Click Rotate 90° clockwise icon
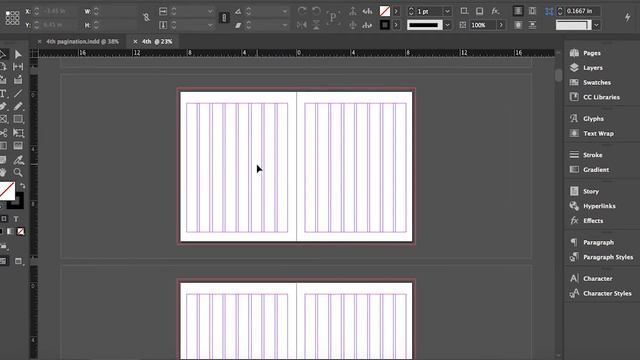The width and height of the screenshot is (640, 360). click(302, 11)
